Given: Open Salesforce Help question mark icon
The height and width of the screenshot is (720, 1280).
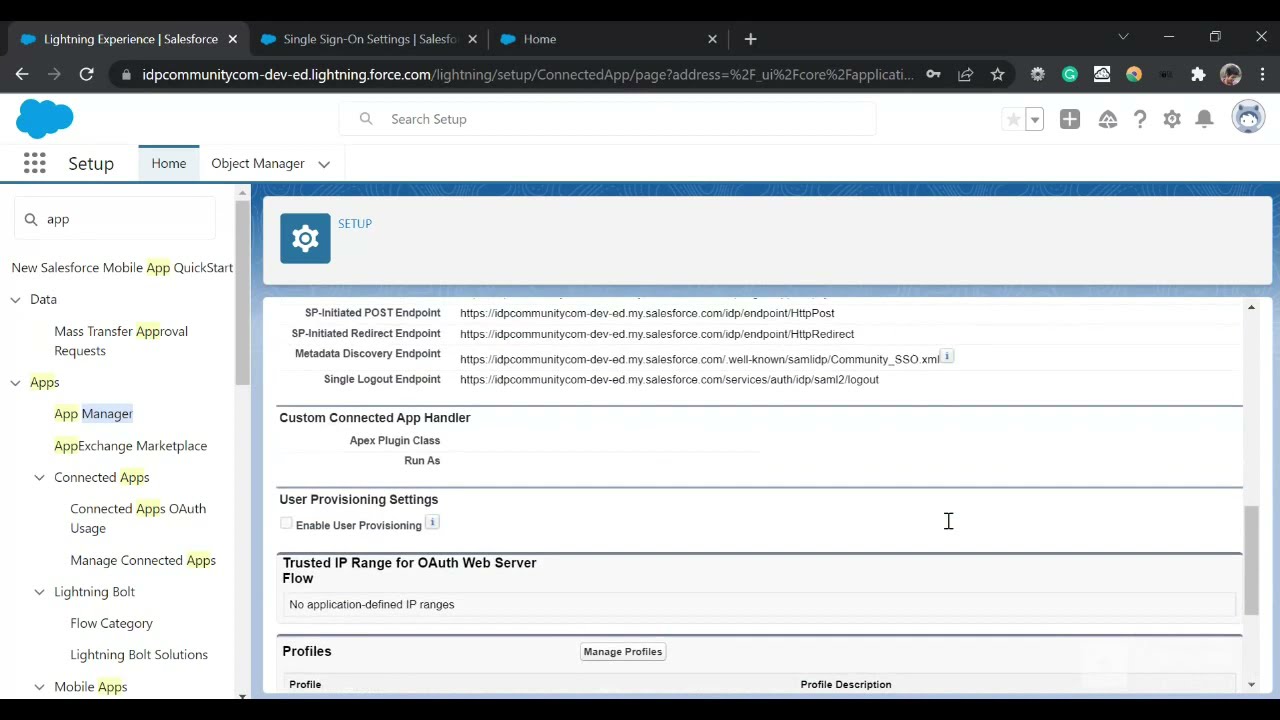Looking at the screenshot, I should pos(1140,119).
